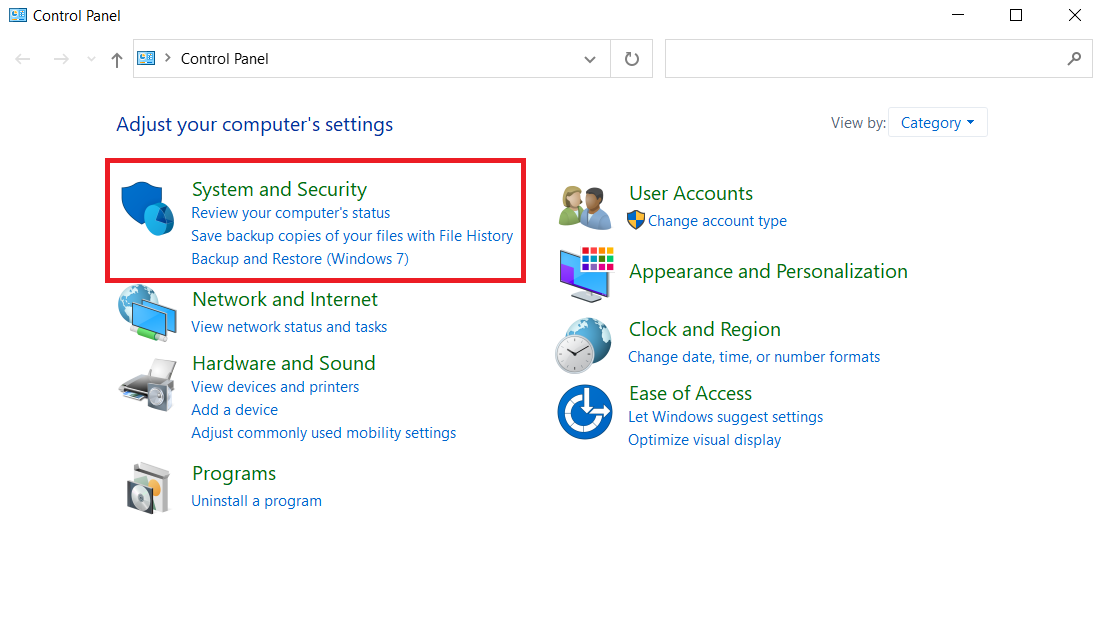
Task: Open the View by Category dropdown
Action: click(937, 122)
